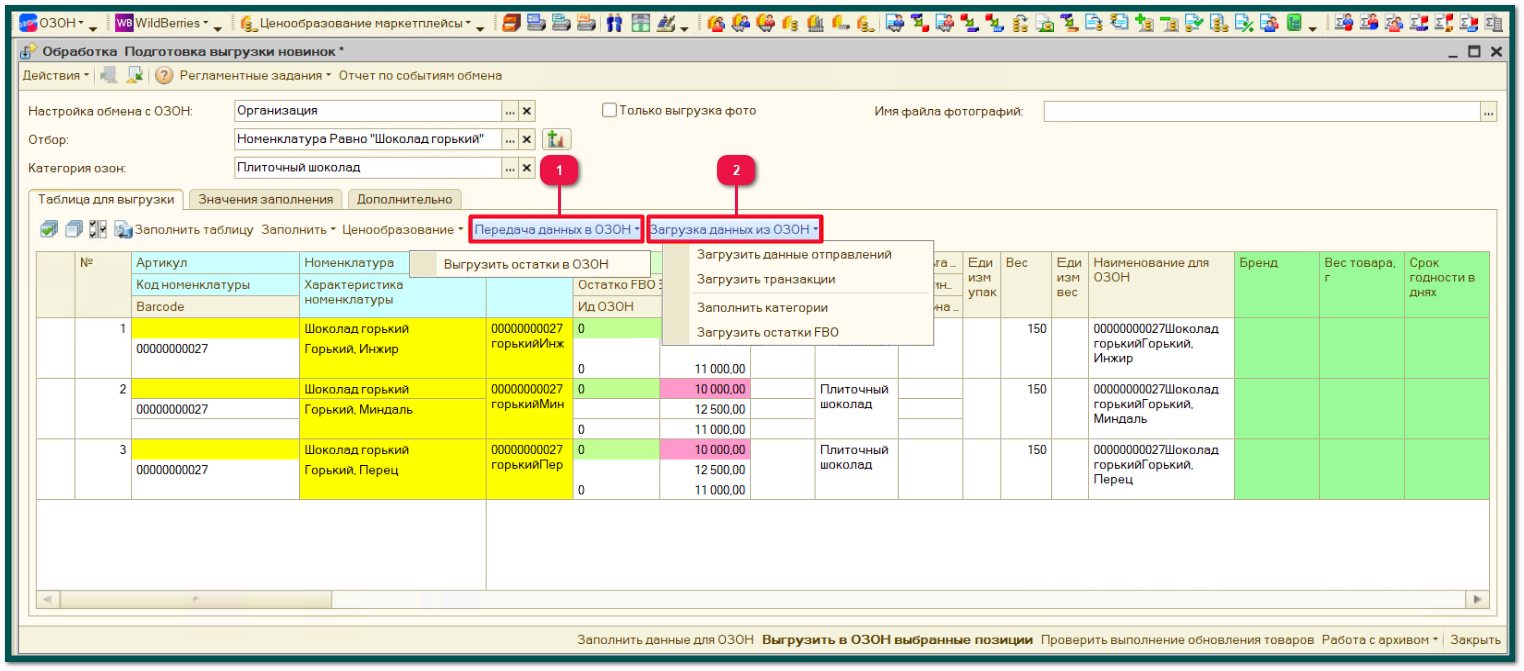Screen dimensions: 1524x671
Task: Open the Ценообразование table dropdown
Action: 403,230
